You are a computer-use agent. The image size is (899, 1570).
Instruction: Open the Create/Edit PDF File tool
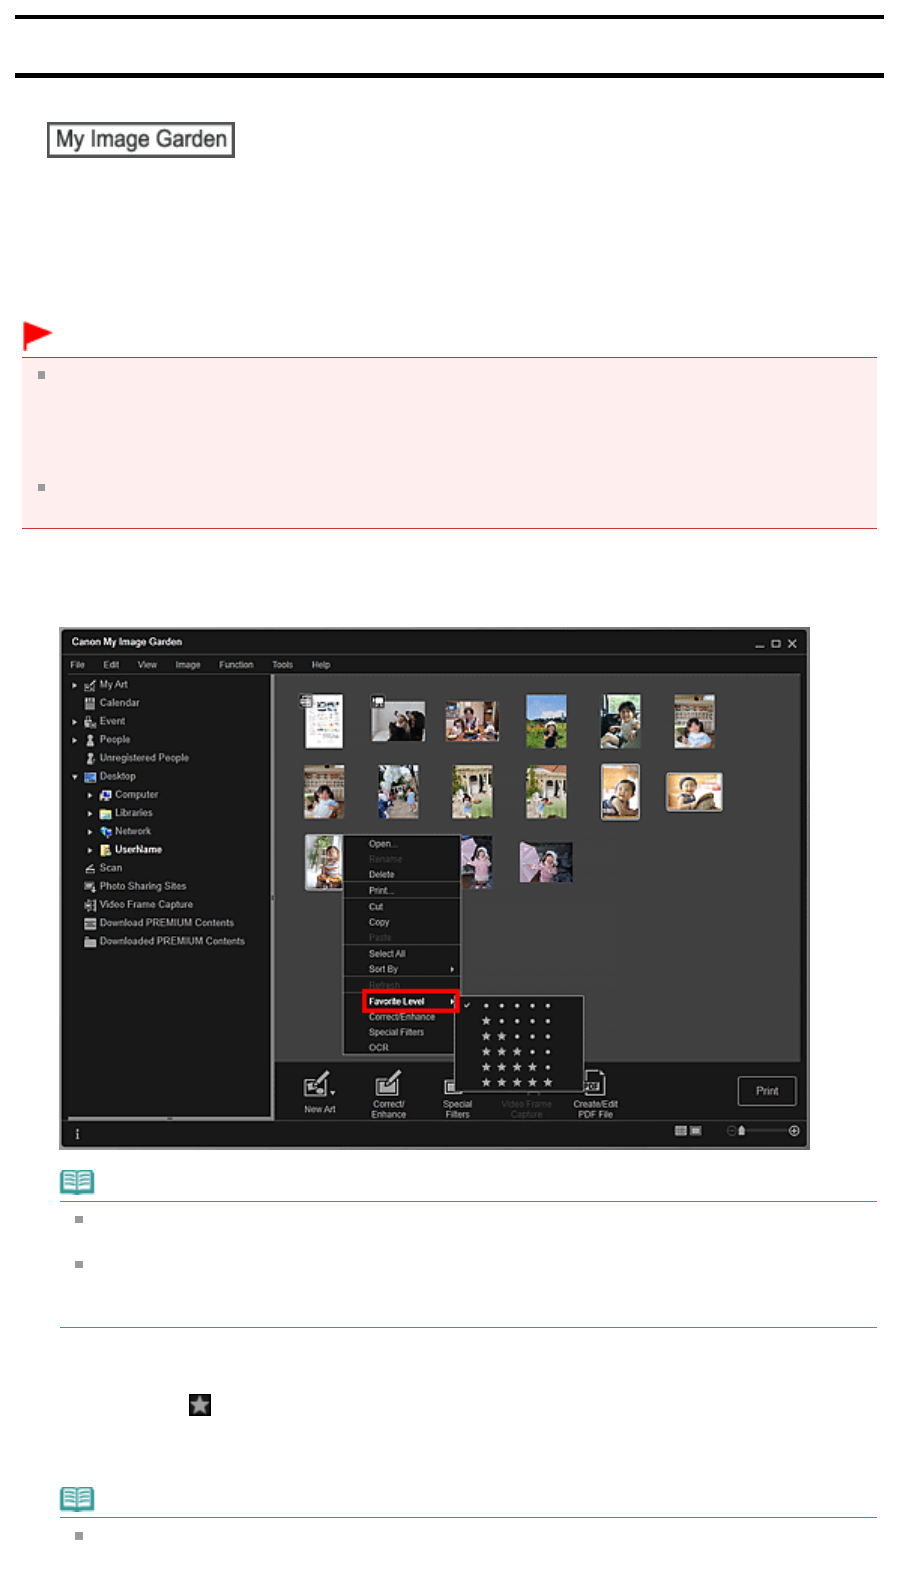click(595, 1094)
